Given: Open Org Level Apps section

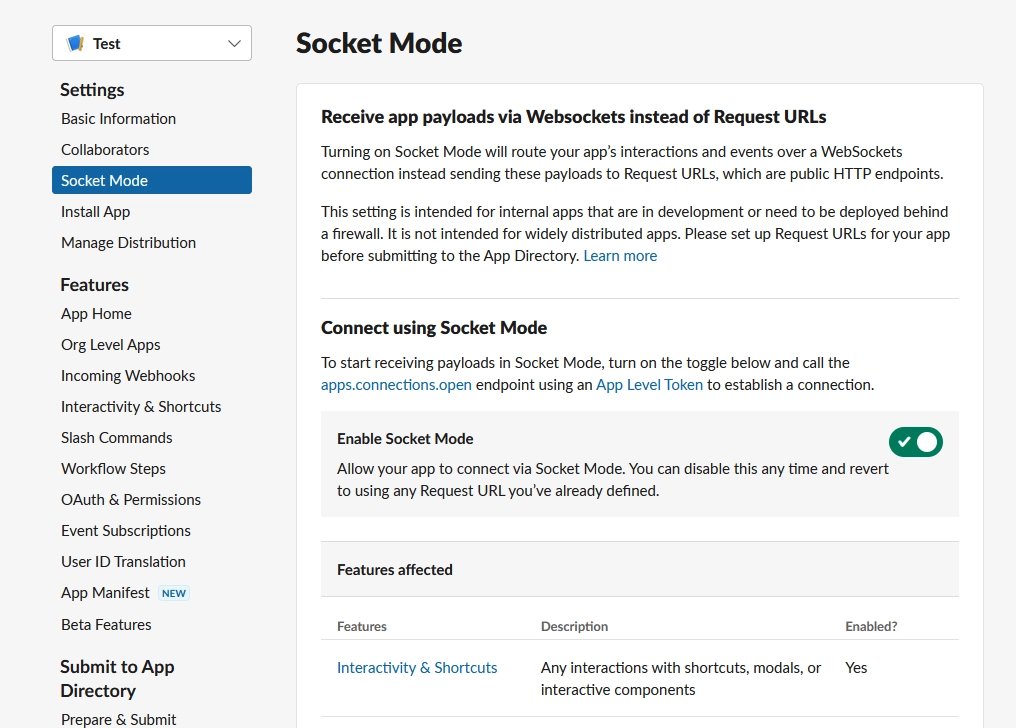Looking at the screenshot, I should pyautogui.click(x=110, y=344).
